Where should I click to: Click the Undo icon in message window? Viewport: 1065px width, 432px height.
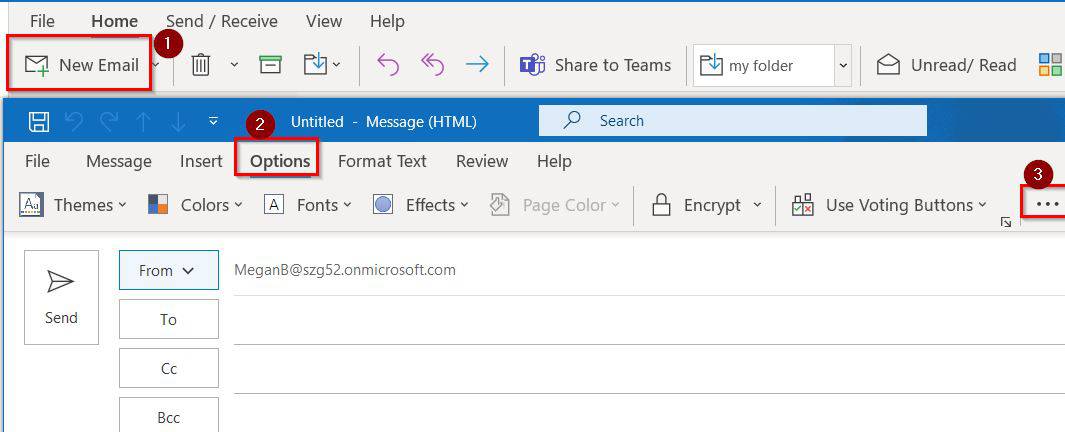[x=74, y=122]
